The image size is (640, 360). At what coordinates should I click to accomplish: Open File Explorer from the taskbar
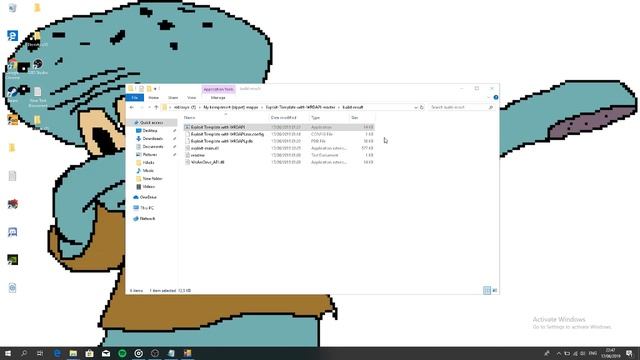[x=73, y=353]
